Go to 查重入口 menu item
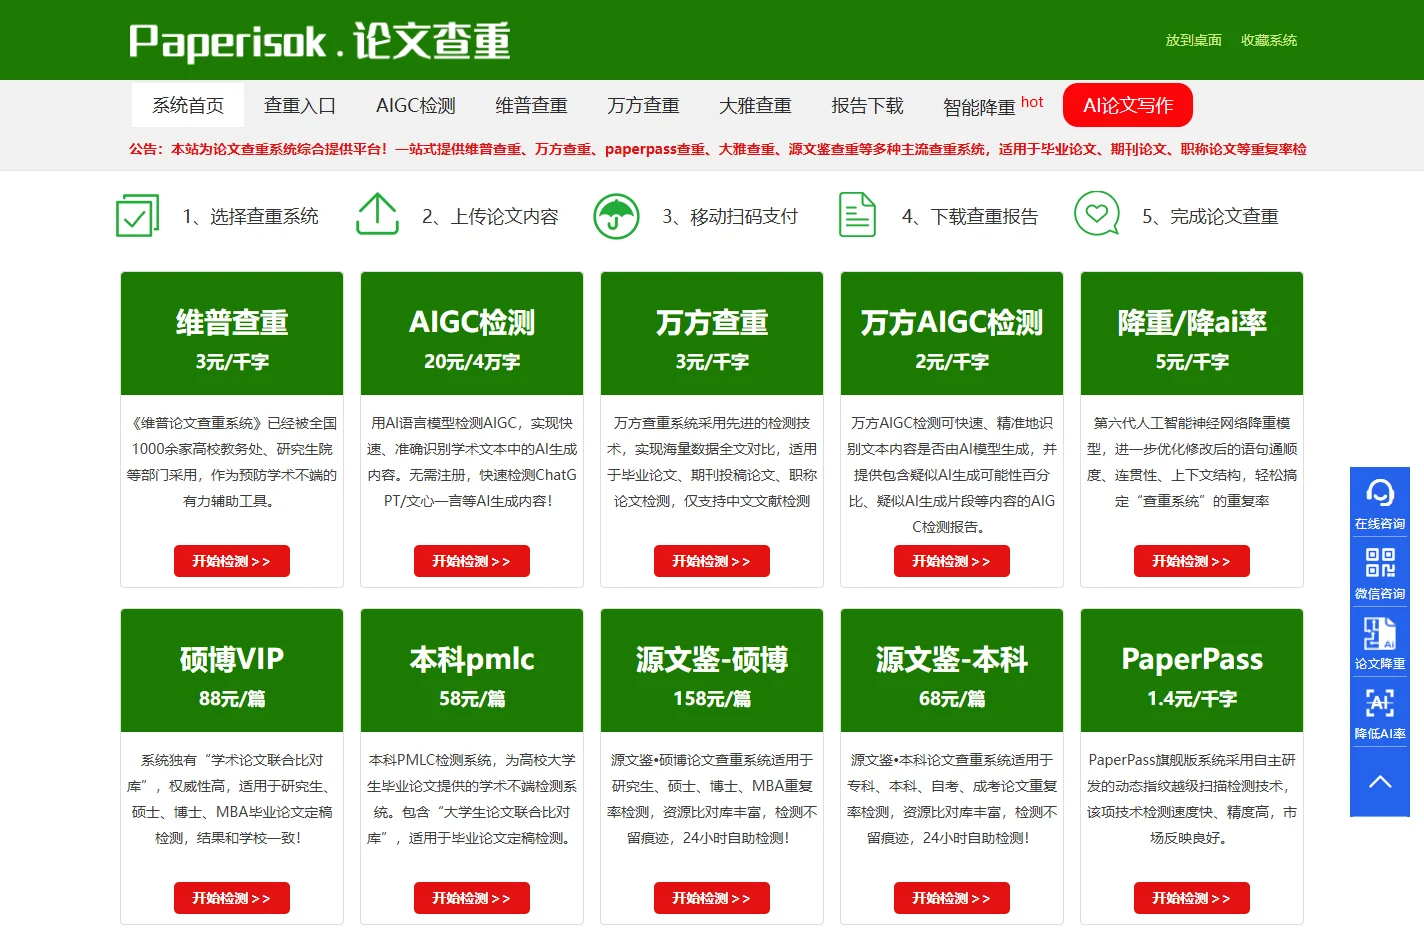The width and height of the screenshot is (1424, 933). click(x=300, y=105)
